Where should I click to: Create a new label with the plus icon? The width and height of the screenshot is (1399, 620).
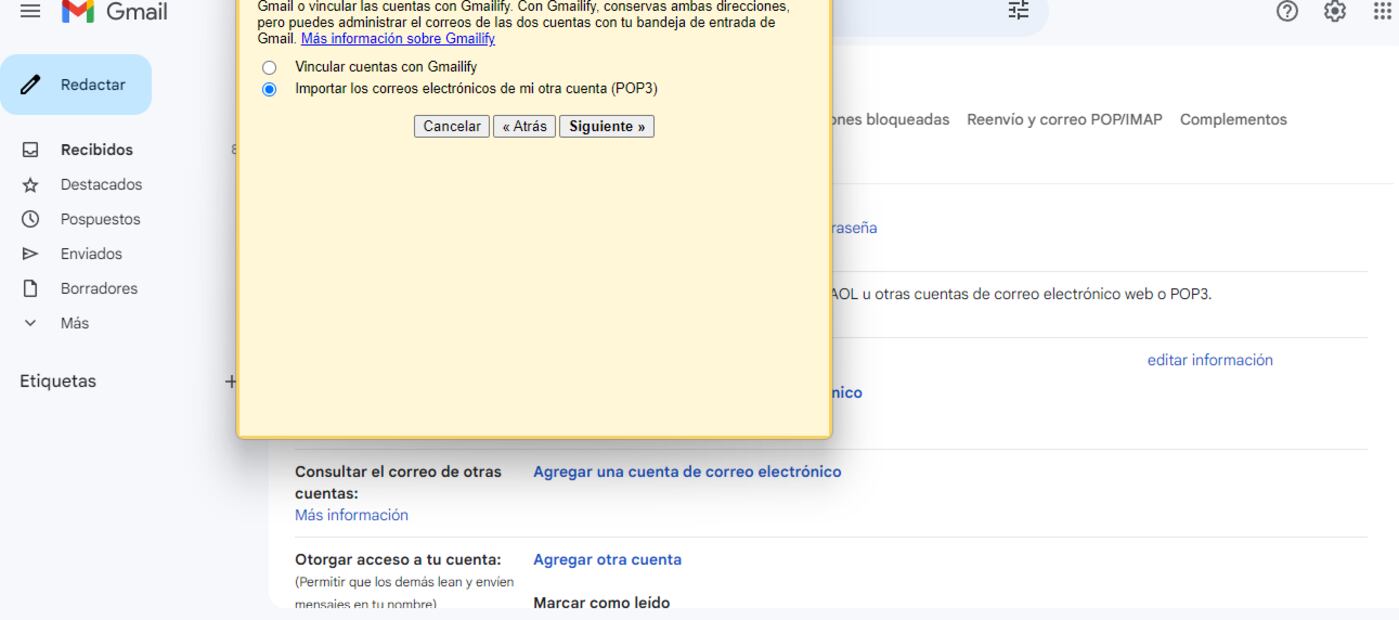[231, 381]
